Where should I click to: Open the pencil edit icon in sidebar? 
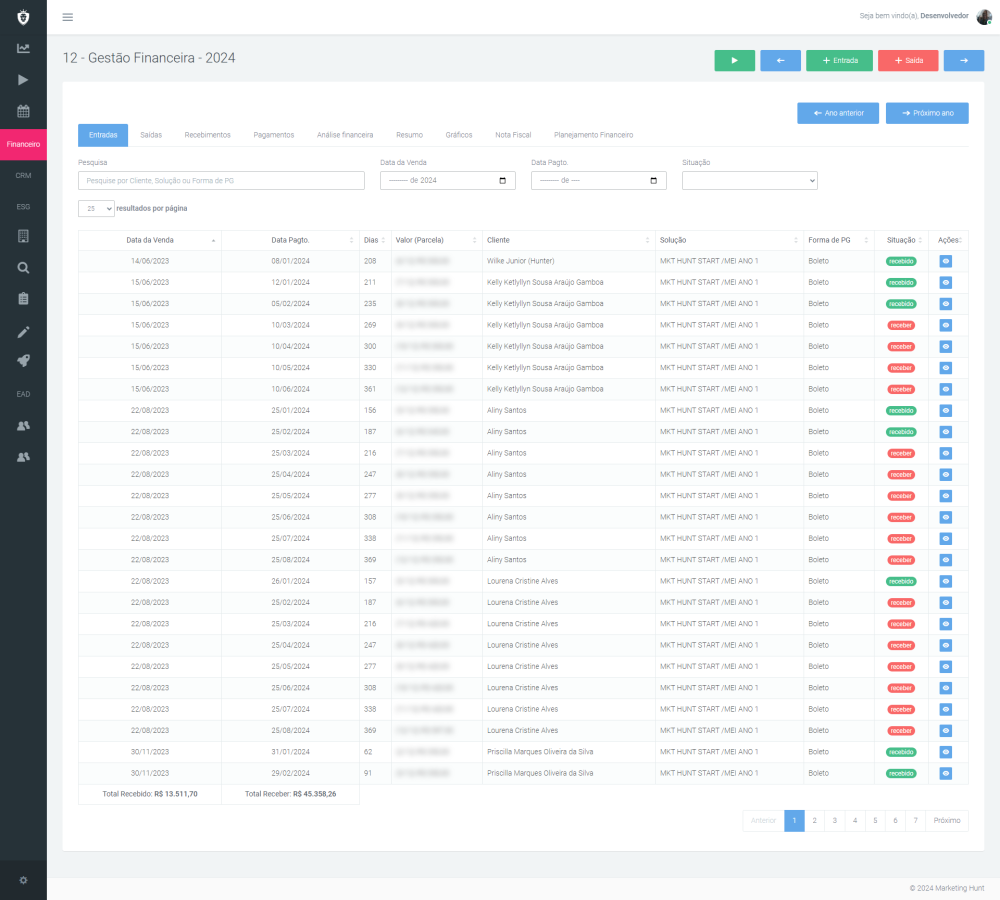(23, 331)
